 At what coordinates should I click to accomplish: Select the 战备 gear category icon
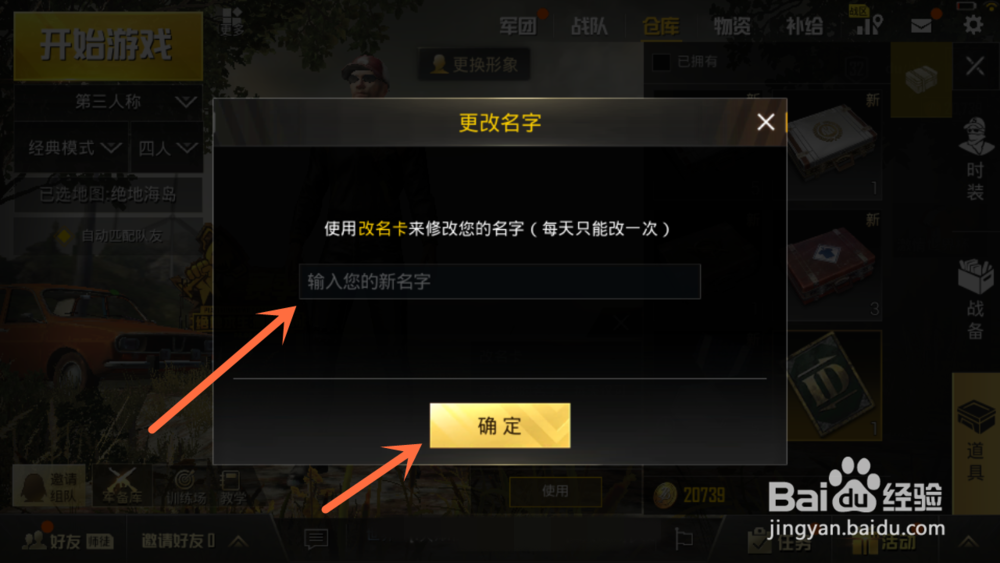point(975,299)
